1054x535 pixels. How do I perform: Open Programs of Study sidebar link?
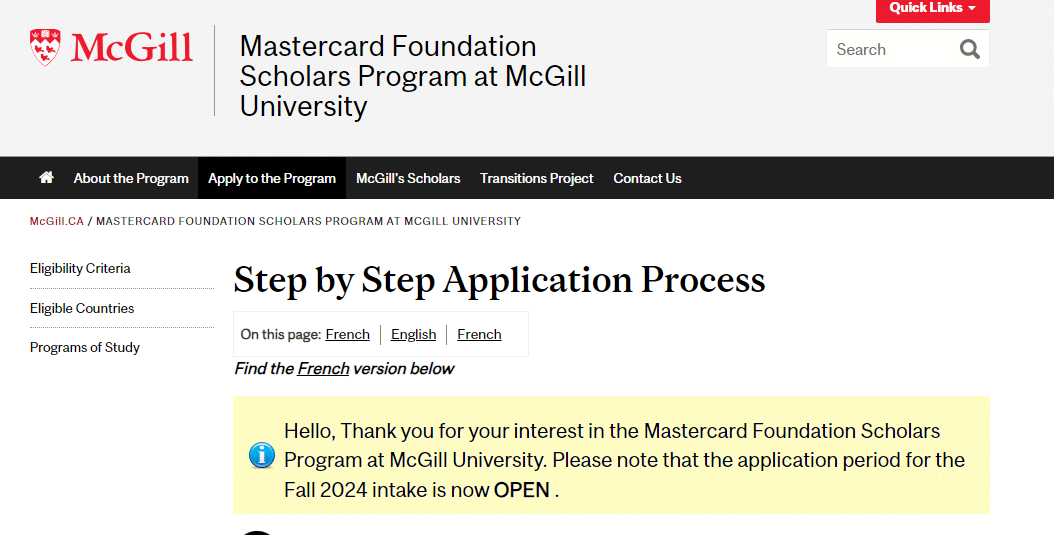click(85, 347)
